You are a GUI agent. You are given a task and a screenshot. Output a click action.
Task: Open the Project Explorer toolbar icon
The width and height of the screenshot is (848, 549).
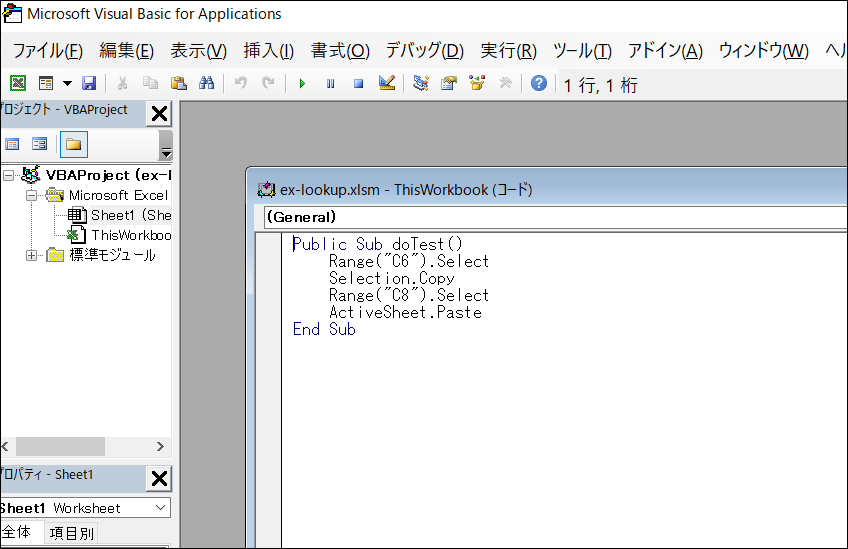(421, 83)
